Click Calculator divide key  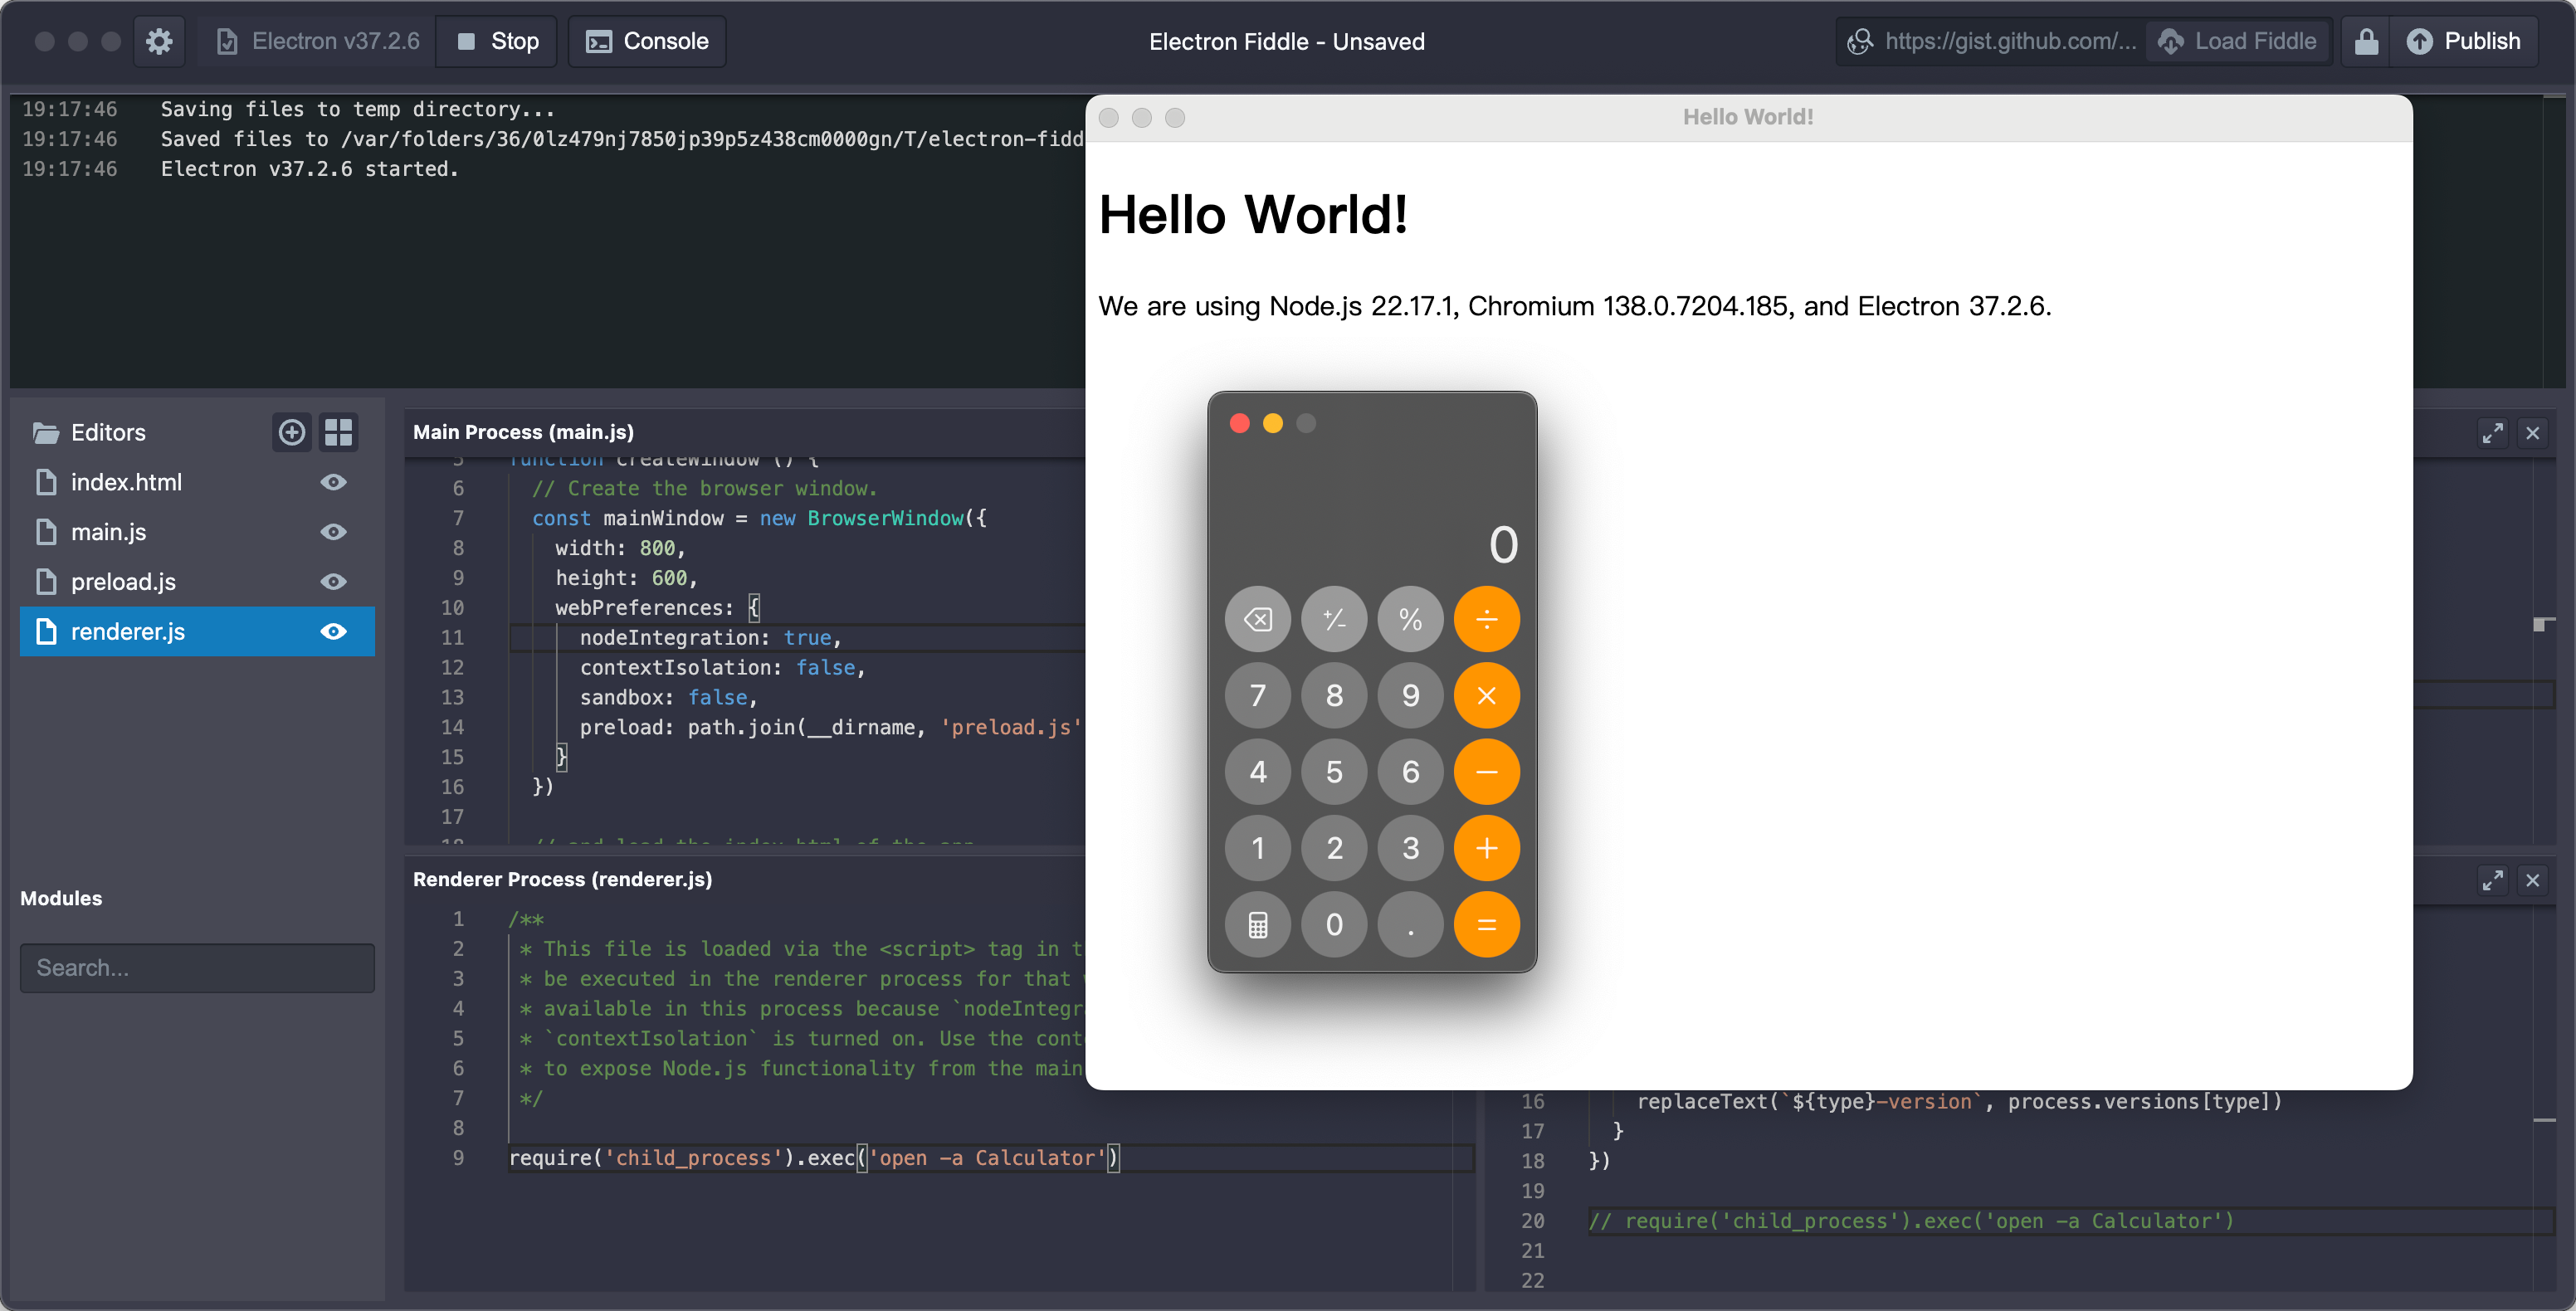(1487, 619)
